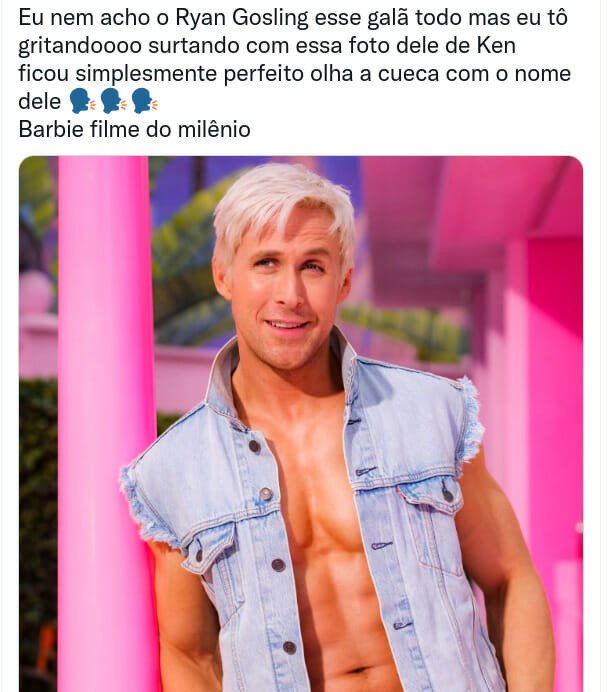Click the red tab on the vest pocket

(400, 493)
